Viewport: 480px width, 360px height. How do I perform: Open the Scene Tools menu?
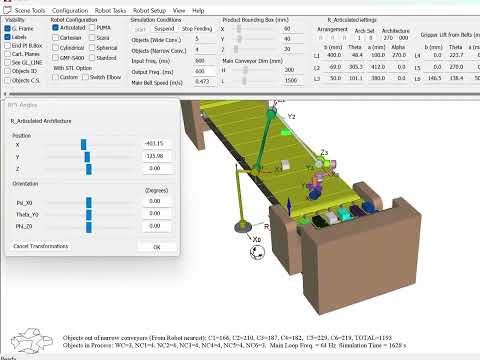(30, 11)
